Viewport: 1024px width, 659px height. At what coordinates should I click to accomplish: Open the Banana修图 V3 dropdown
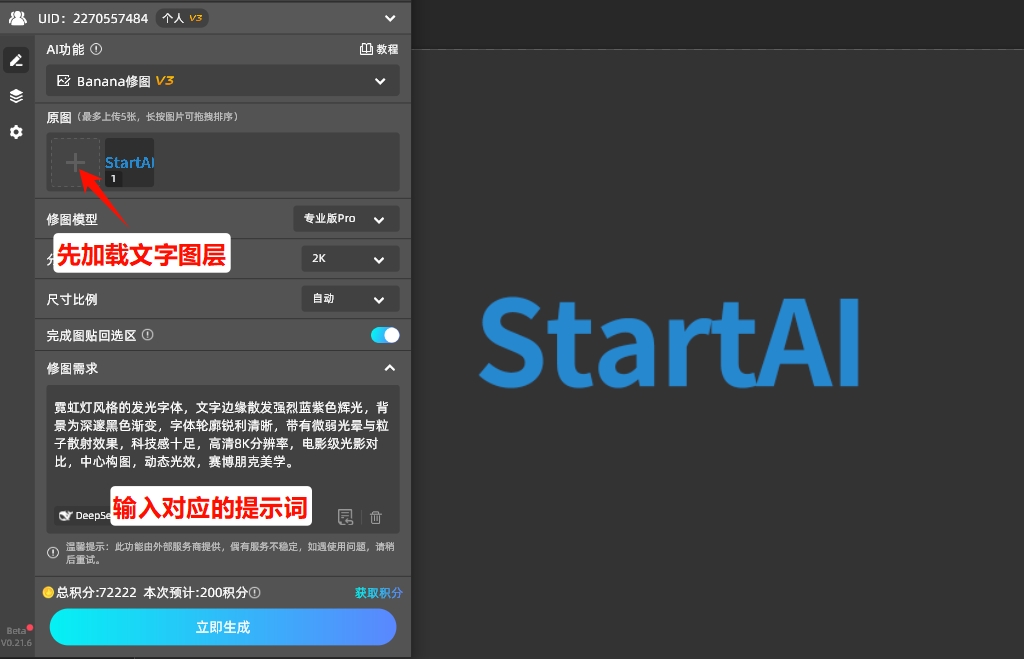[x=222, y=81]
